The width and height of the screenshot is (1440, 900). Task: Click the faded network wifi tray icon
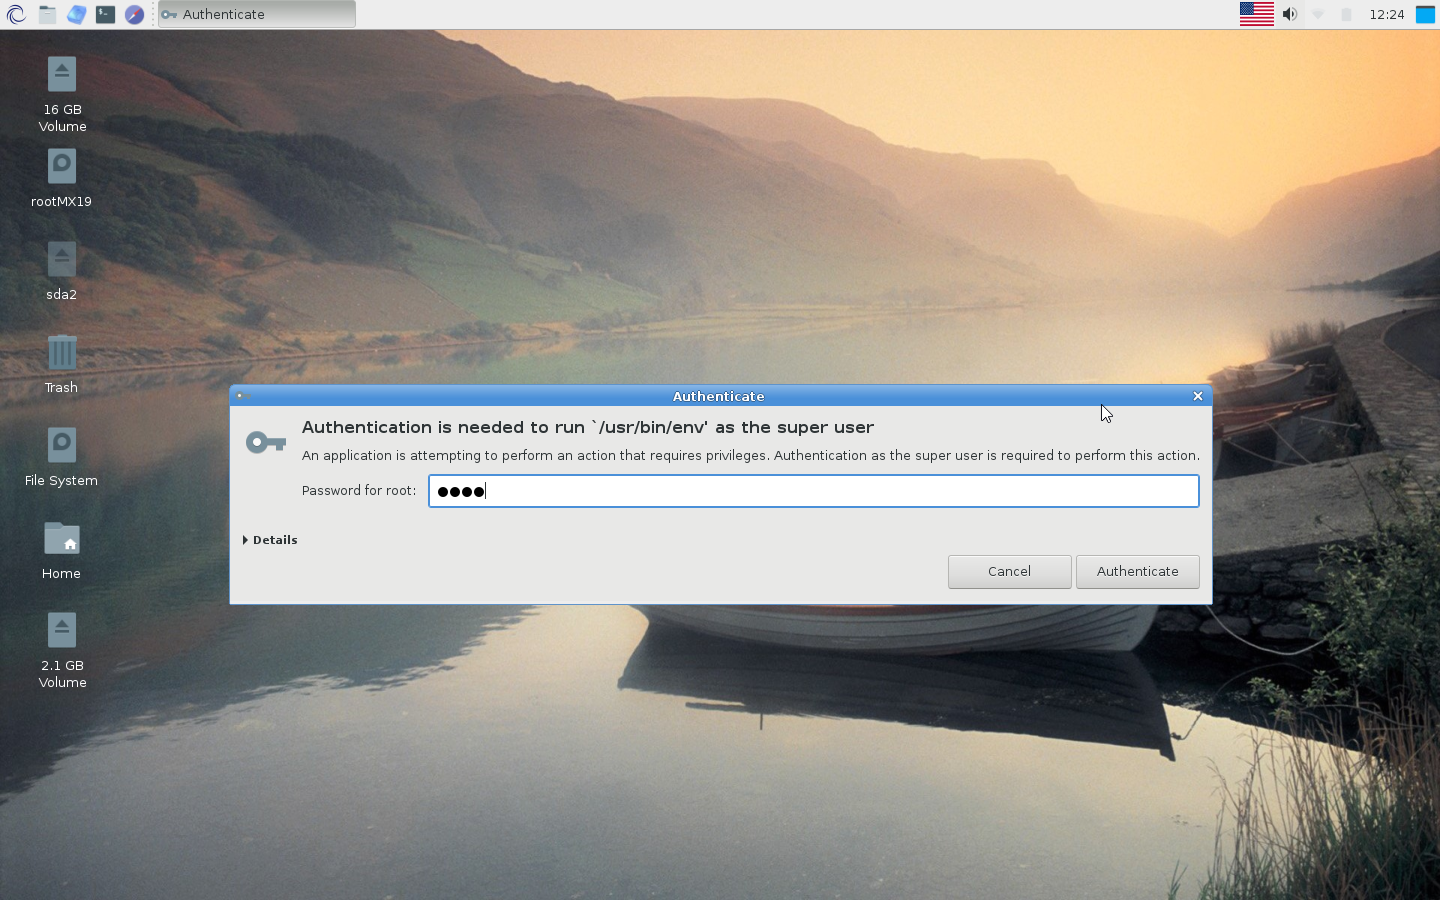pyautogui.click(x=1318, y=14)
